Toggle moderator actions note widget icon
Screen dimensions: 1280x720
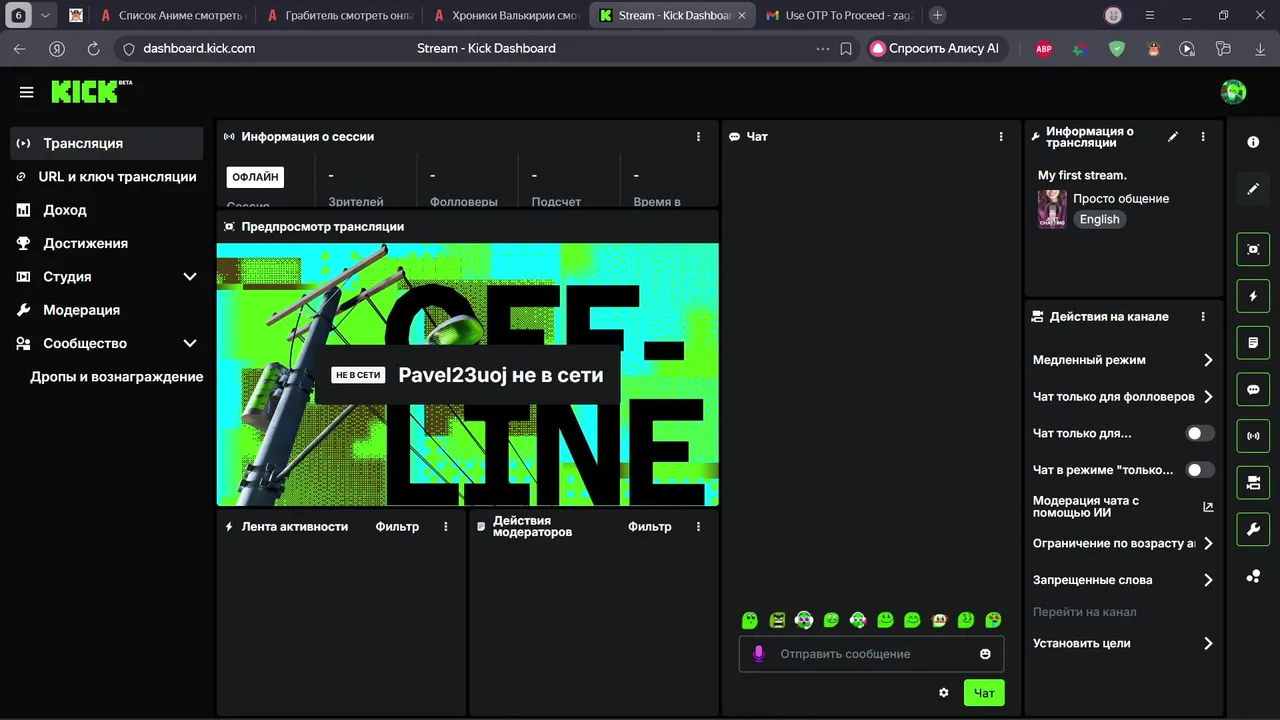point(1253,343)
